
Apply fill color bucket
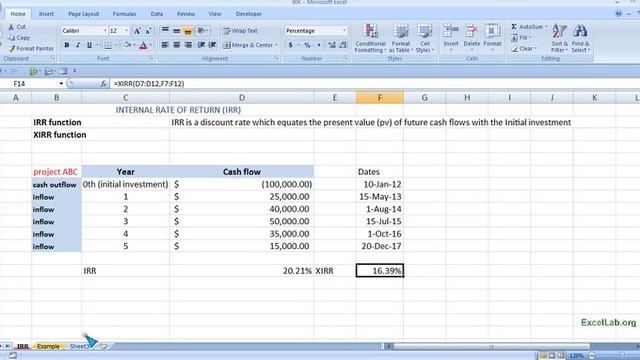127,45
